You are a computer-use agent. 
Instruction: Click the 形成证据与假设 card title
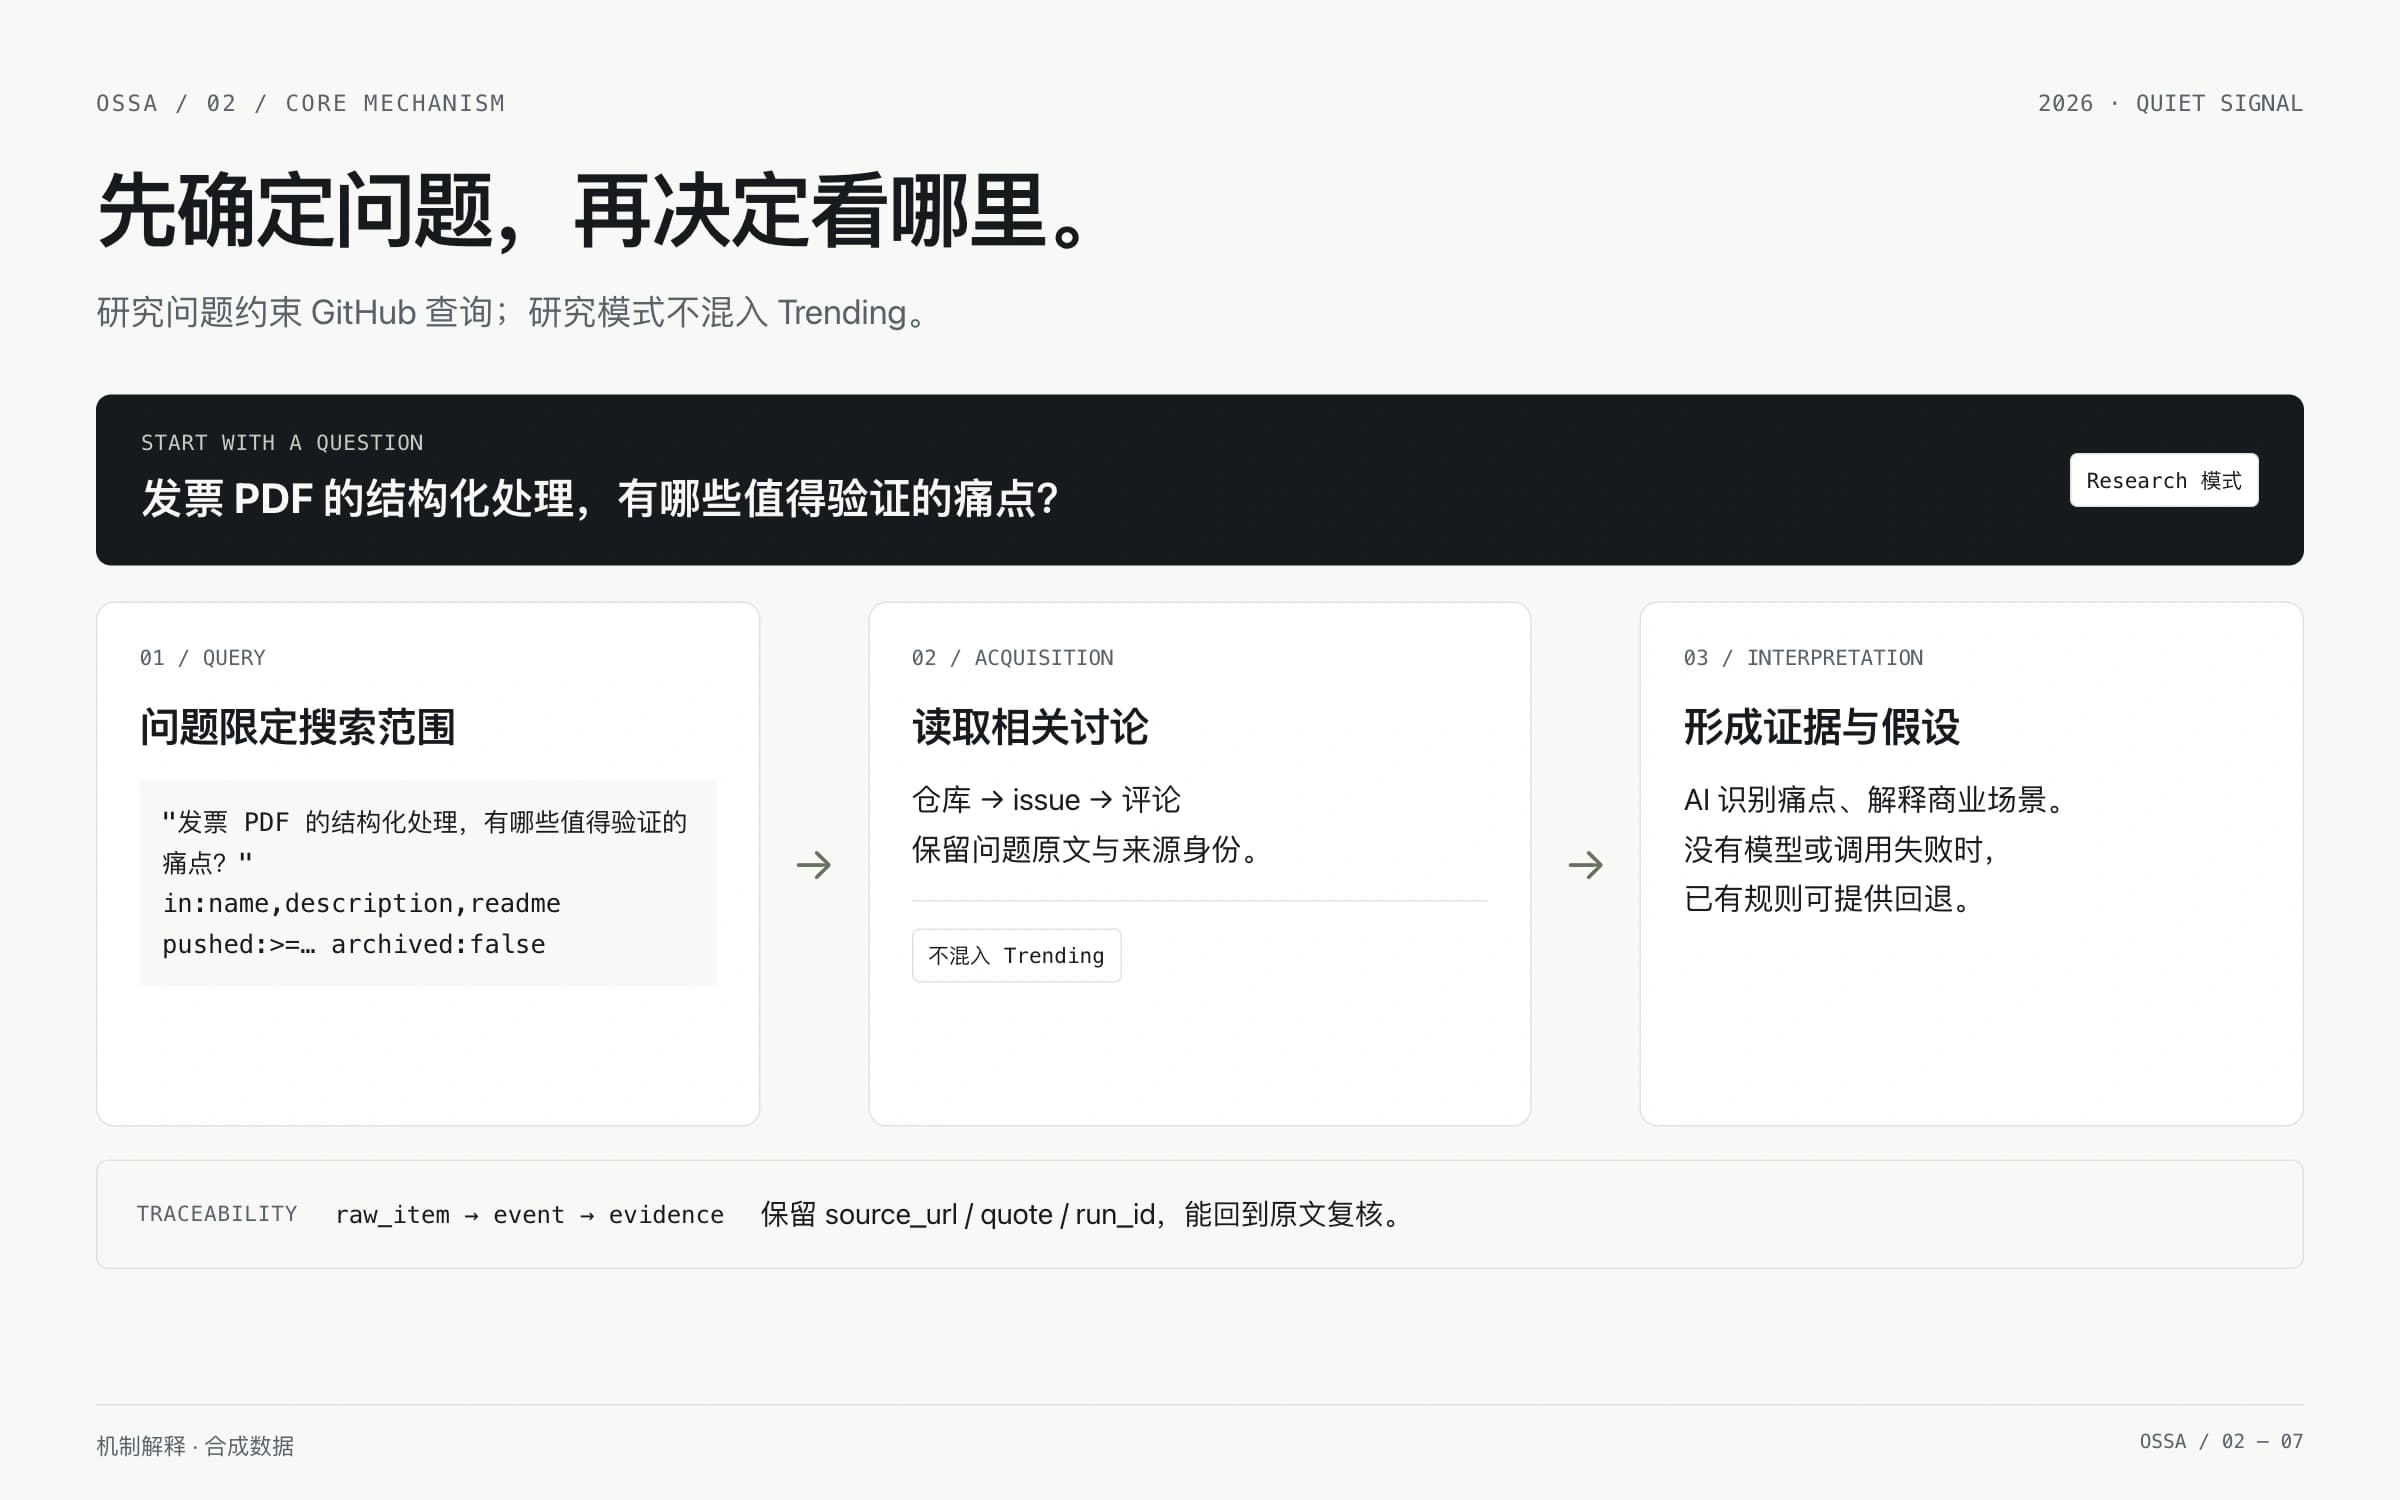[1822, 727]
